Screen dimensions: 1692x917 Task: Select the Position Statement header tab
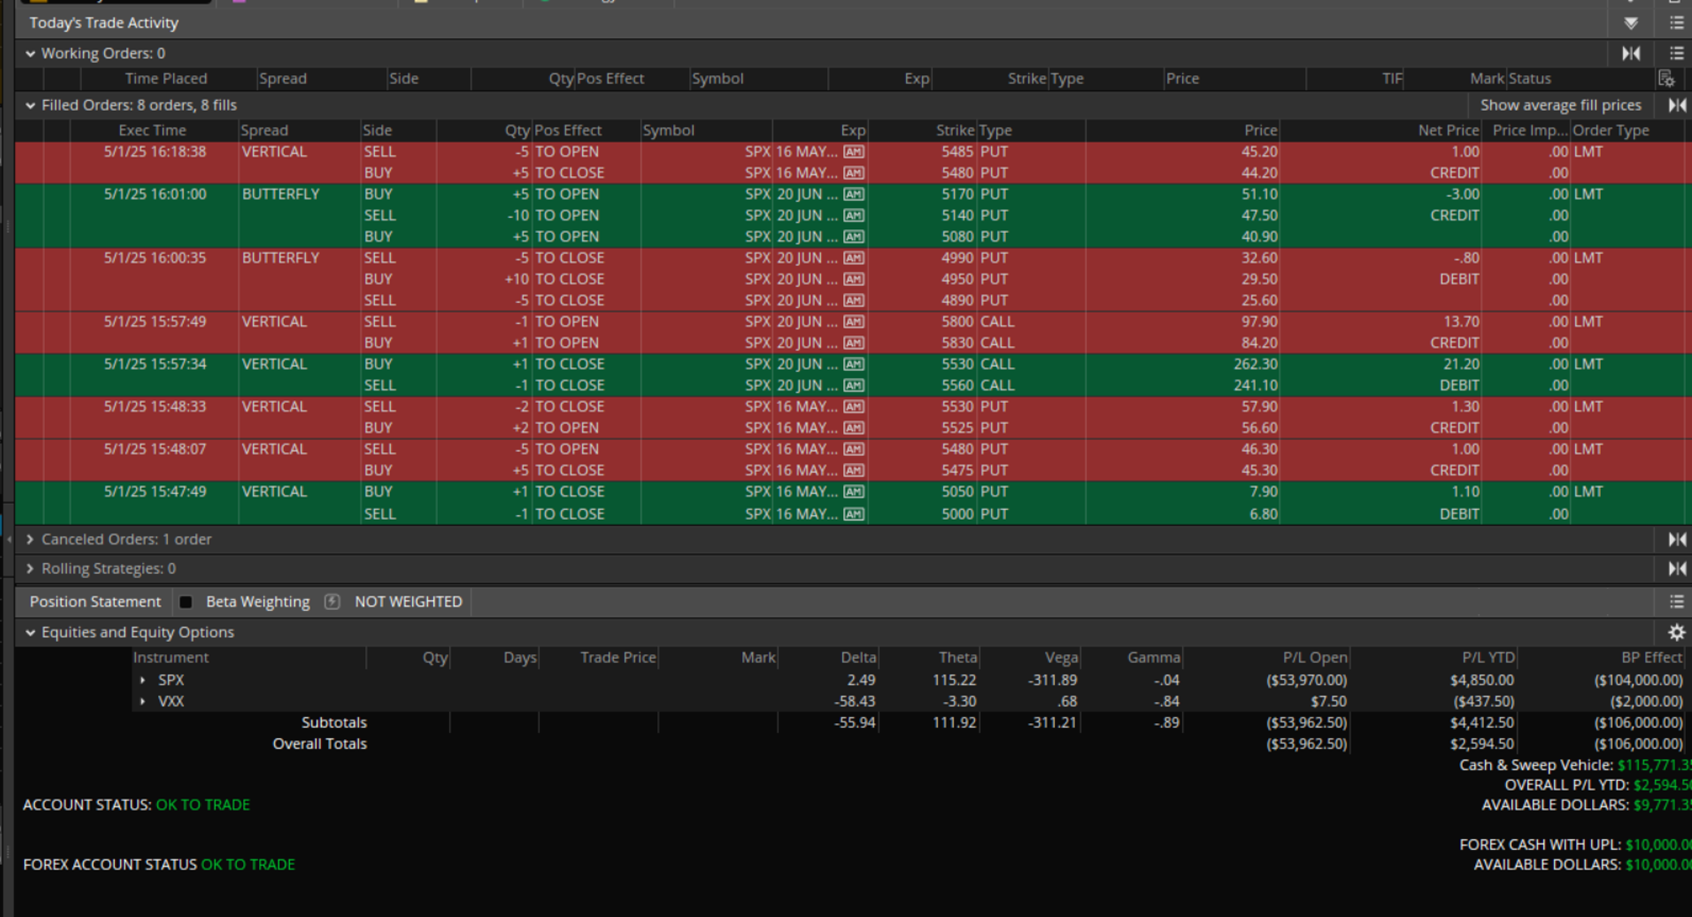pos(95,602)
